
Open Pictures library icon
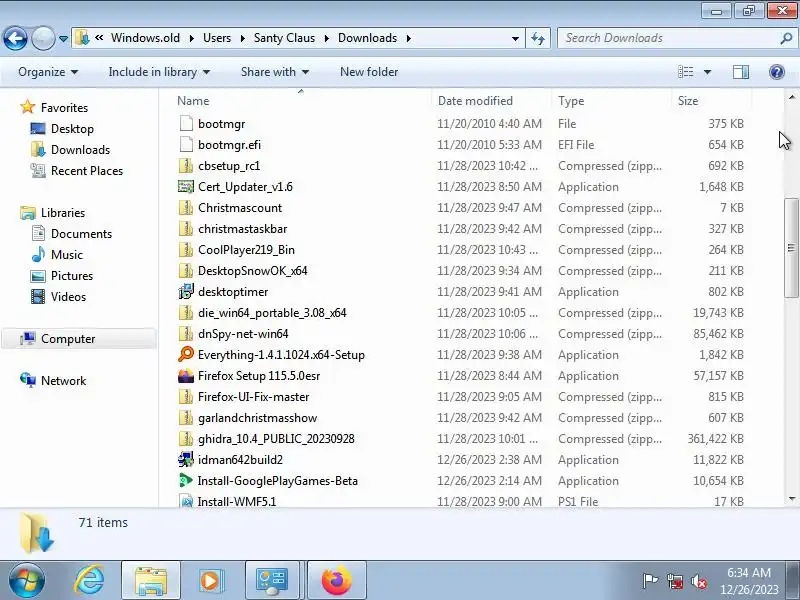(x=38, y=276)
